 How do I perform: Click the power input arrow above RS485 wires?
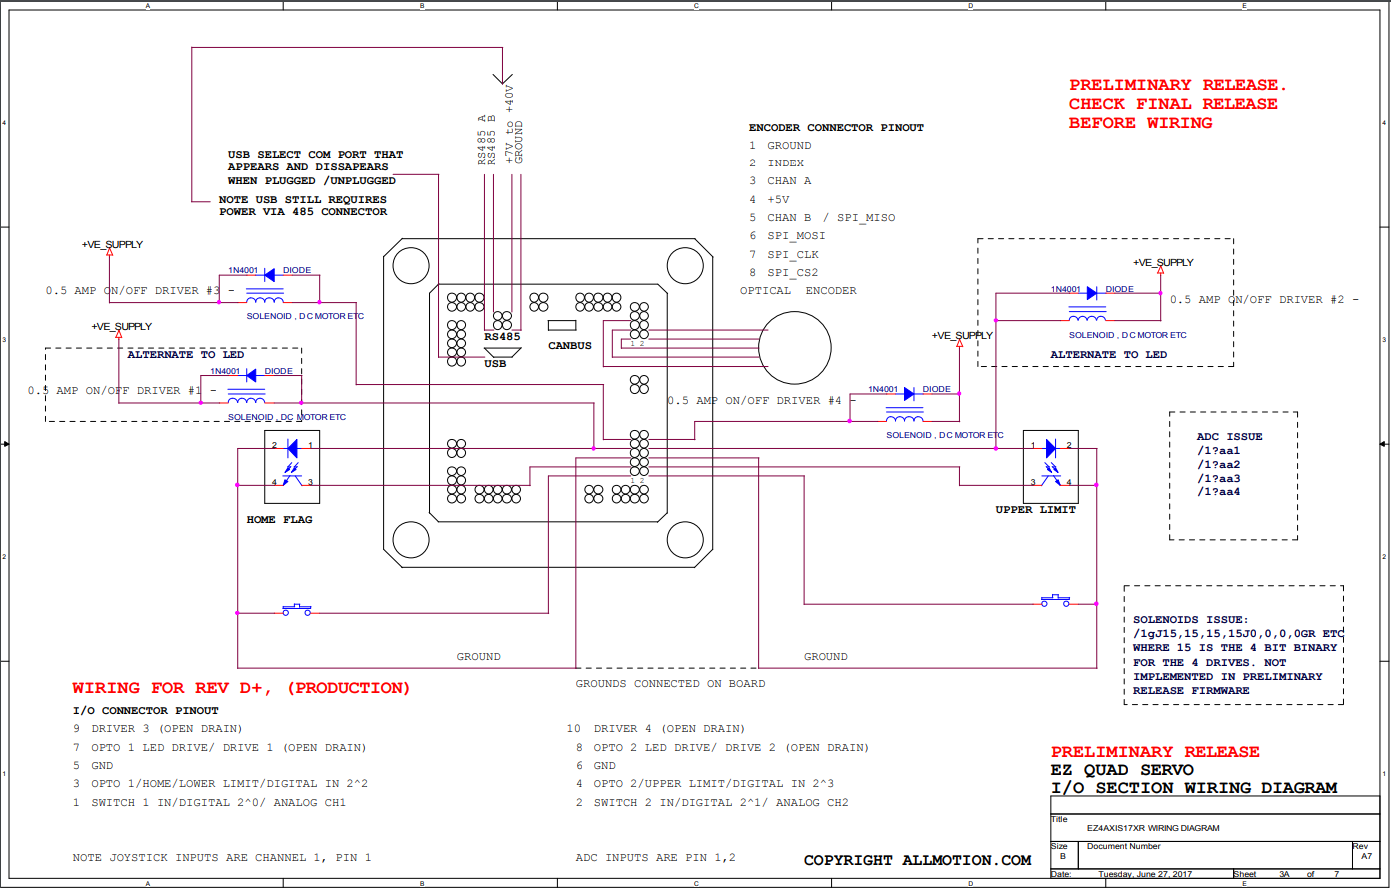point(504,78)
